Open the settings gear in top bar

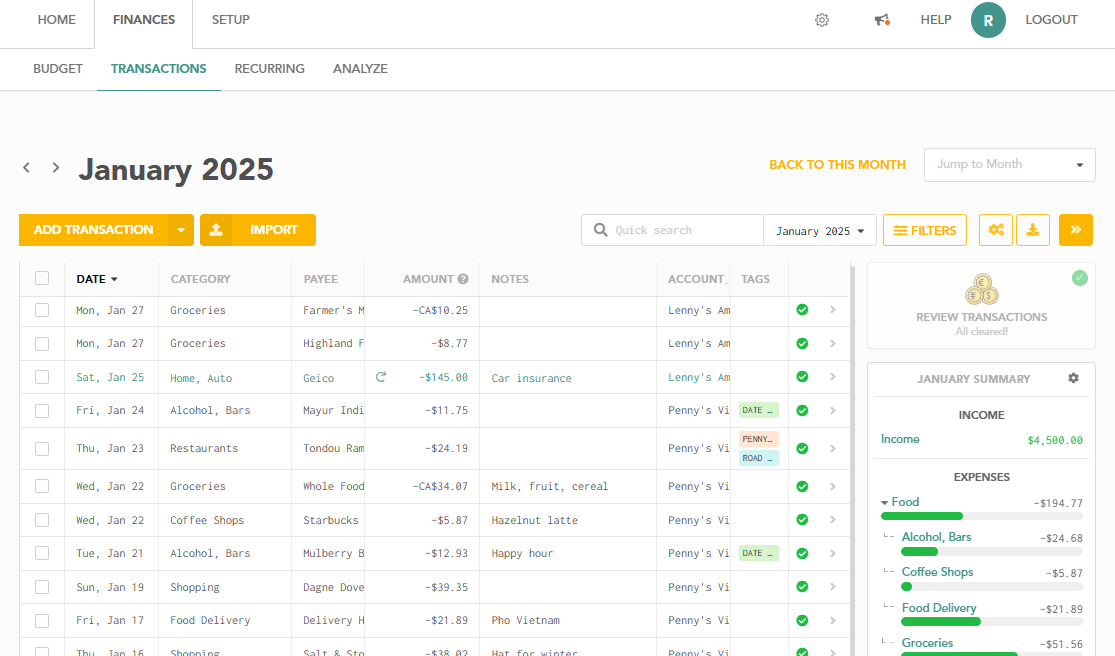pyautogui.click(x=822, y=20)
